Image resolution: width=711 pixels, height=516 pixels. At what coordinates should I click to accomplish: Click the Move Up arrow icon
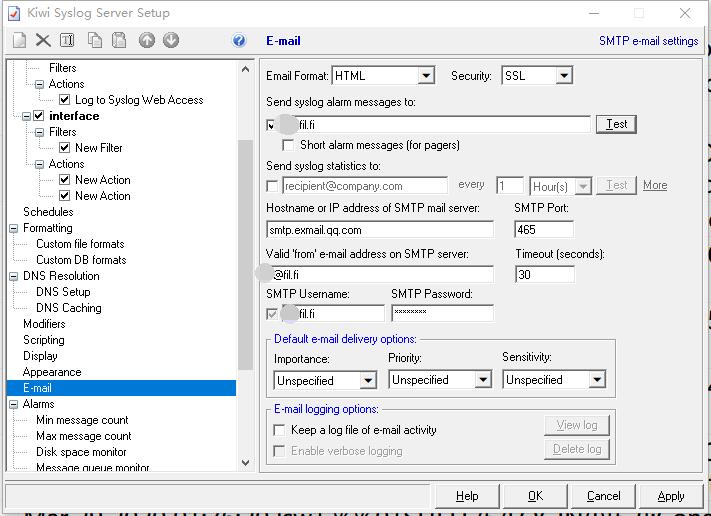[x=147, y=40]
